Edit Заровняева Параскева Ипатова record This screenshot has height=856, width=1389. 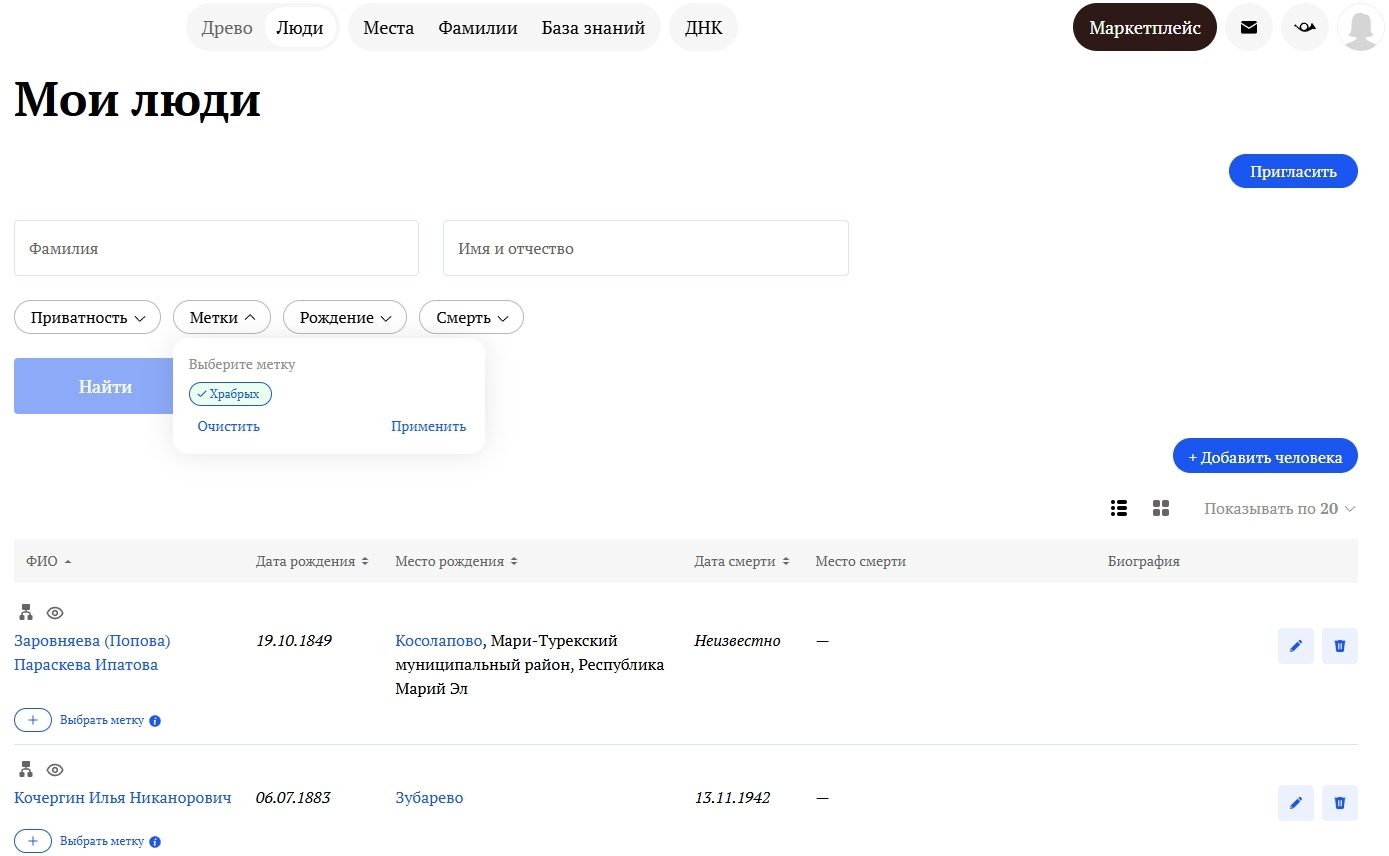[1295, 646]
